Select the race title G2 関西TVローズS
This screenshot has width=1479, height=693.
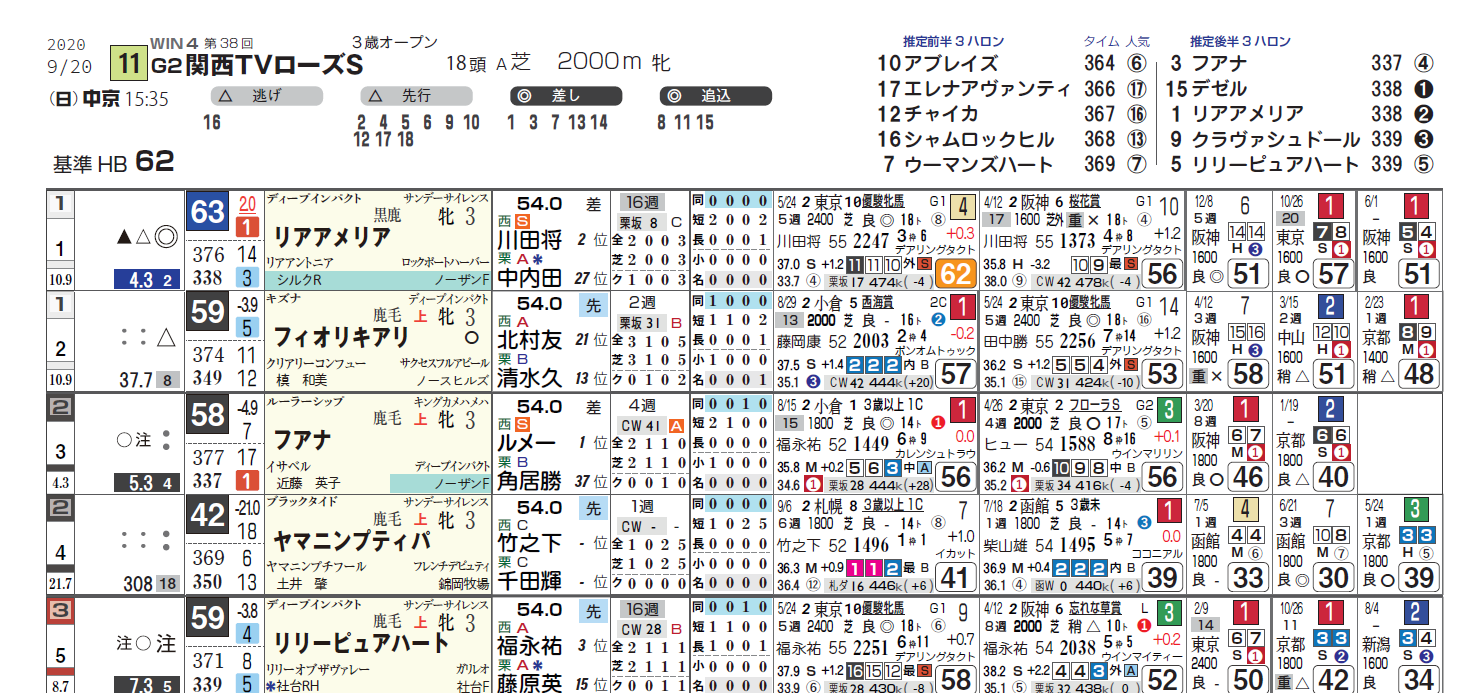[x=256, y=66]
